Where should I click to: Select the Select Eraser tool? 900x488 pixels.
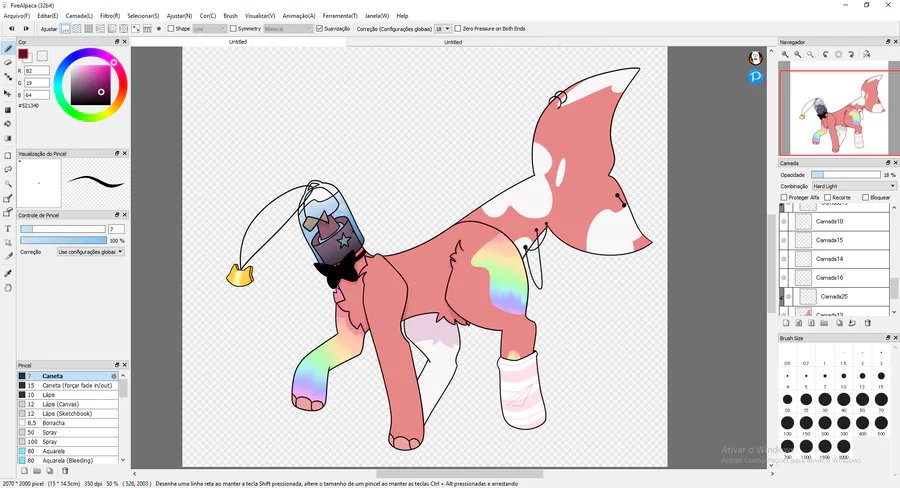click(8, 212)
